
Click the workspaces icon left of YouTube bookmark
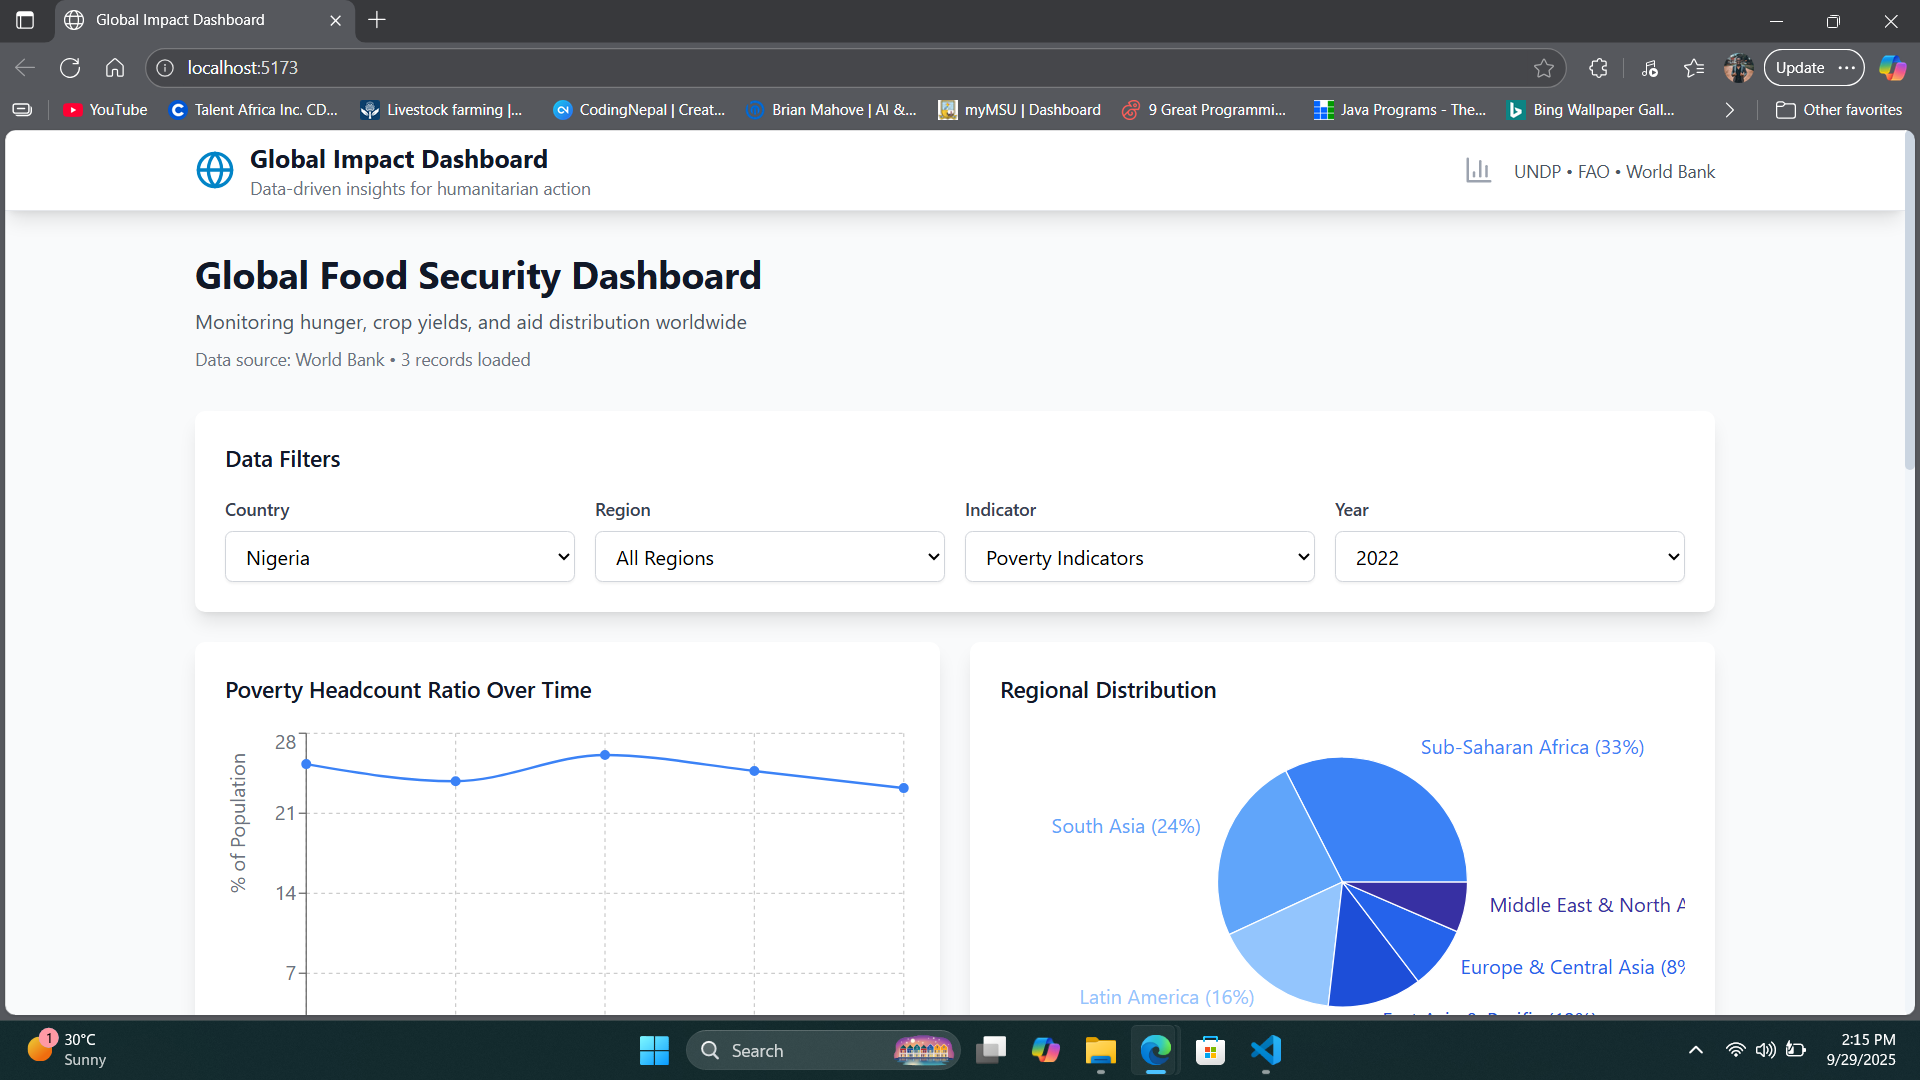pyautogui.click(x=23, y=110)
